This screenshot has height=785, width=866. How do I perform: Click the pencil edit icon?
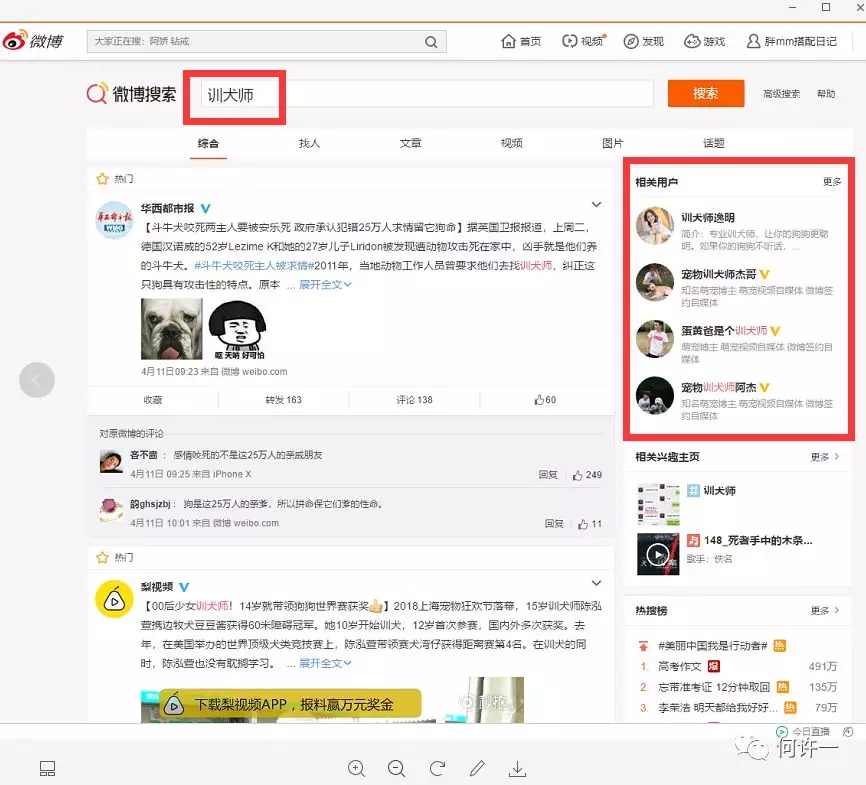(477, 768)
